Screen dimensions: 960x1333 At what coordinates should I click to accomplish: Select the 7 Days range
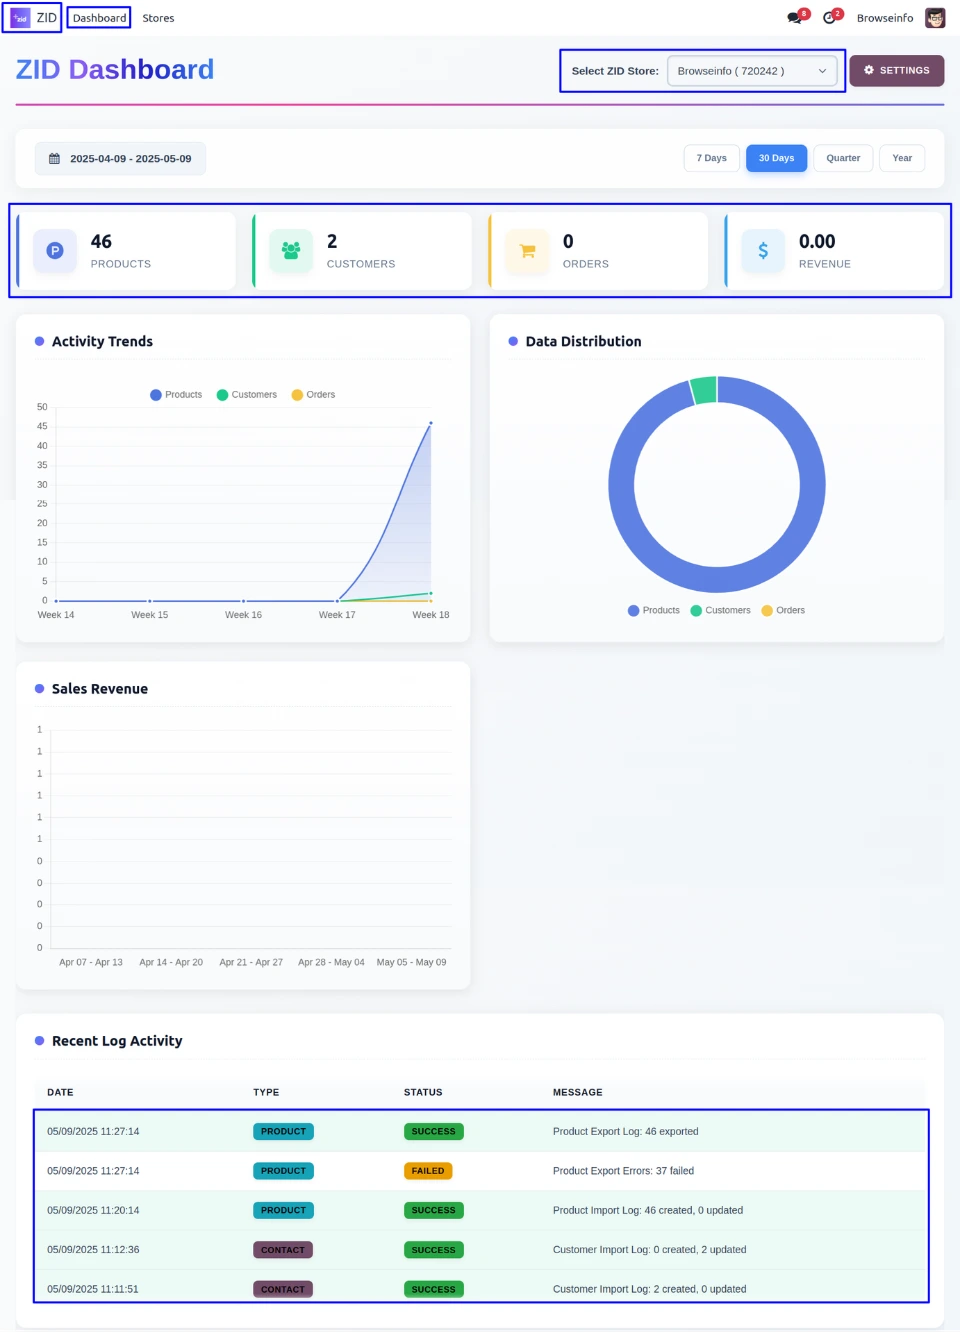[x=712, y=158]
